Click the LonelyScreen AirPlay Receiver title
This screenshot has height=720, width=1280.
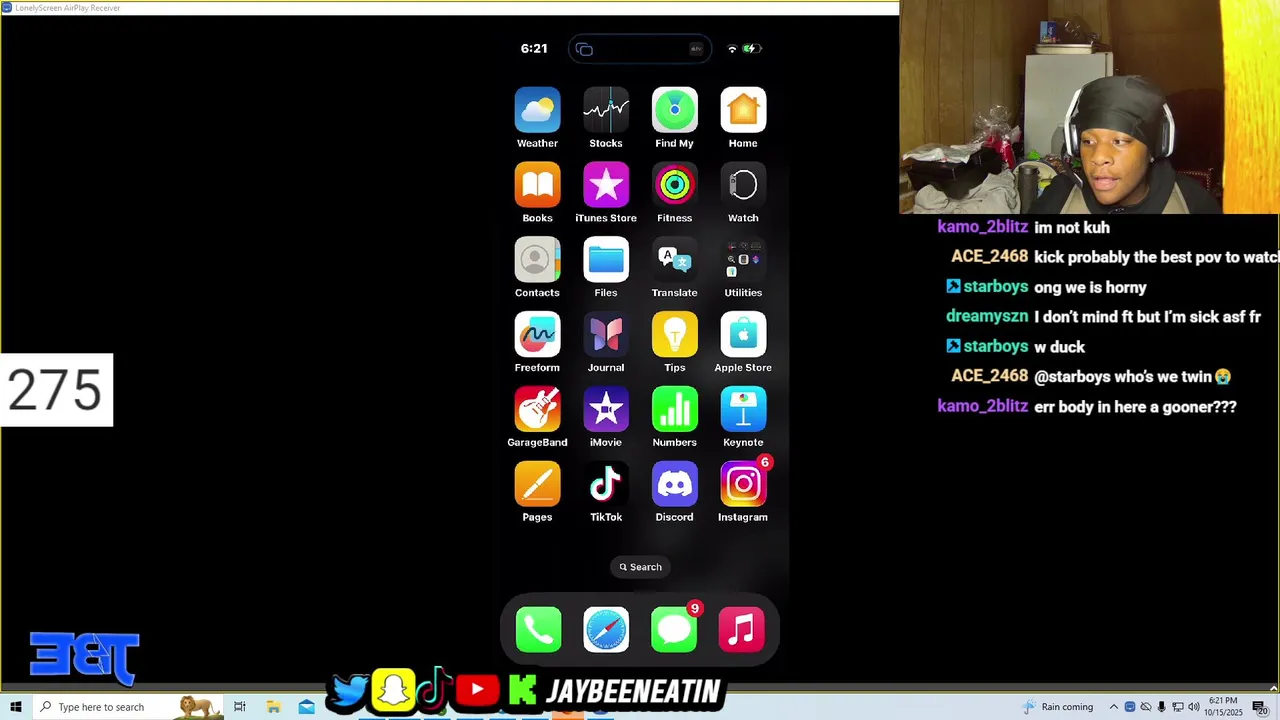point(67,8)
